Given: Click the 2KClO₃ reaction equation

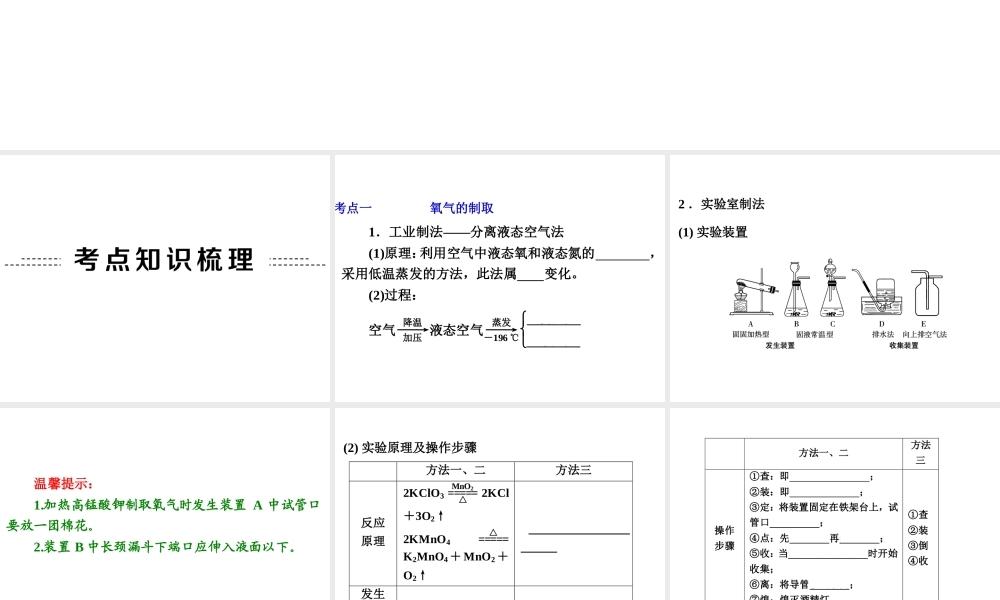Looking at the screenshot, I should pyautogui.click(x=456, y=503).
